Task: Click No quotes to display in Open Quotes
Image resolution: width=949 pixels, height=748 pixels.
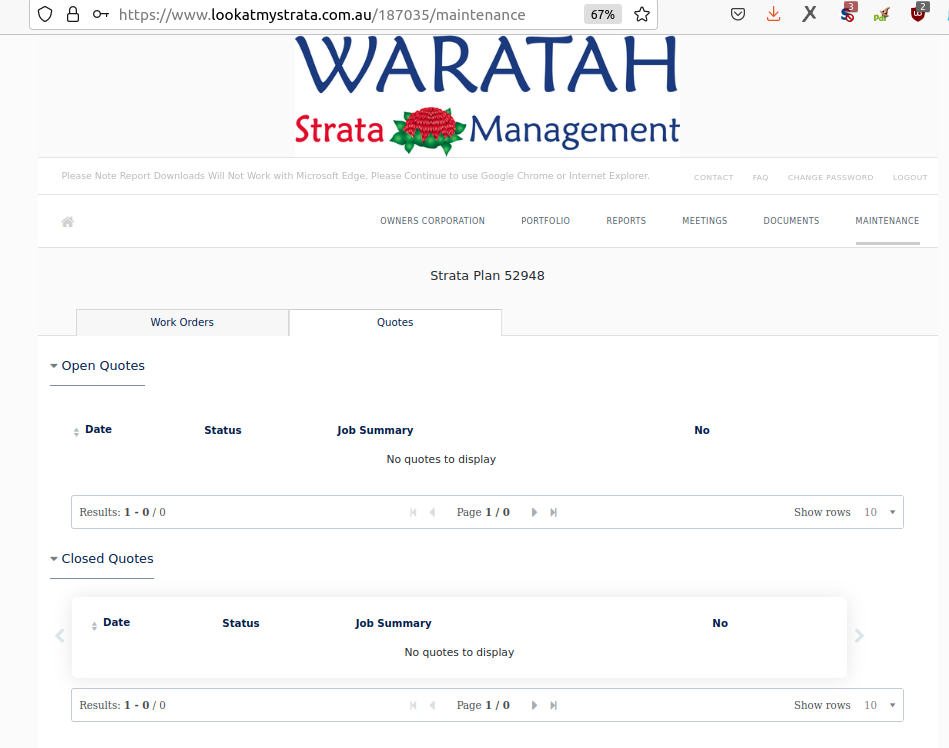Action: (x=441, y=459)
